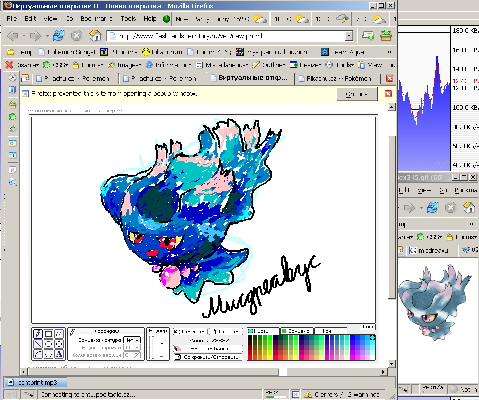This screenshot has width=479, height=400.
Task: Open the Forward history dropdown arrow
Action: (x=47, y=36)
